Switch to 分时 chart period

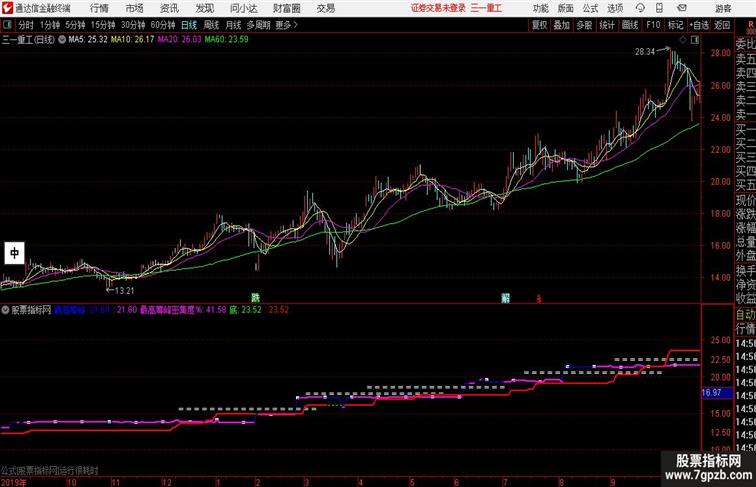[x=26, y=25]
